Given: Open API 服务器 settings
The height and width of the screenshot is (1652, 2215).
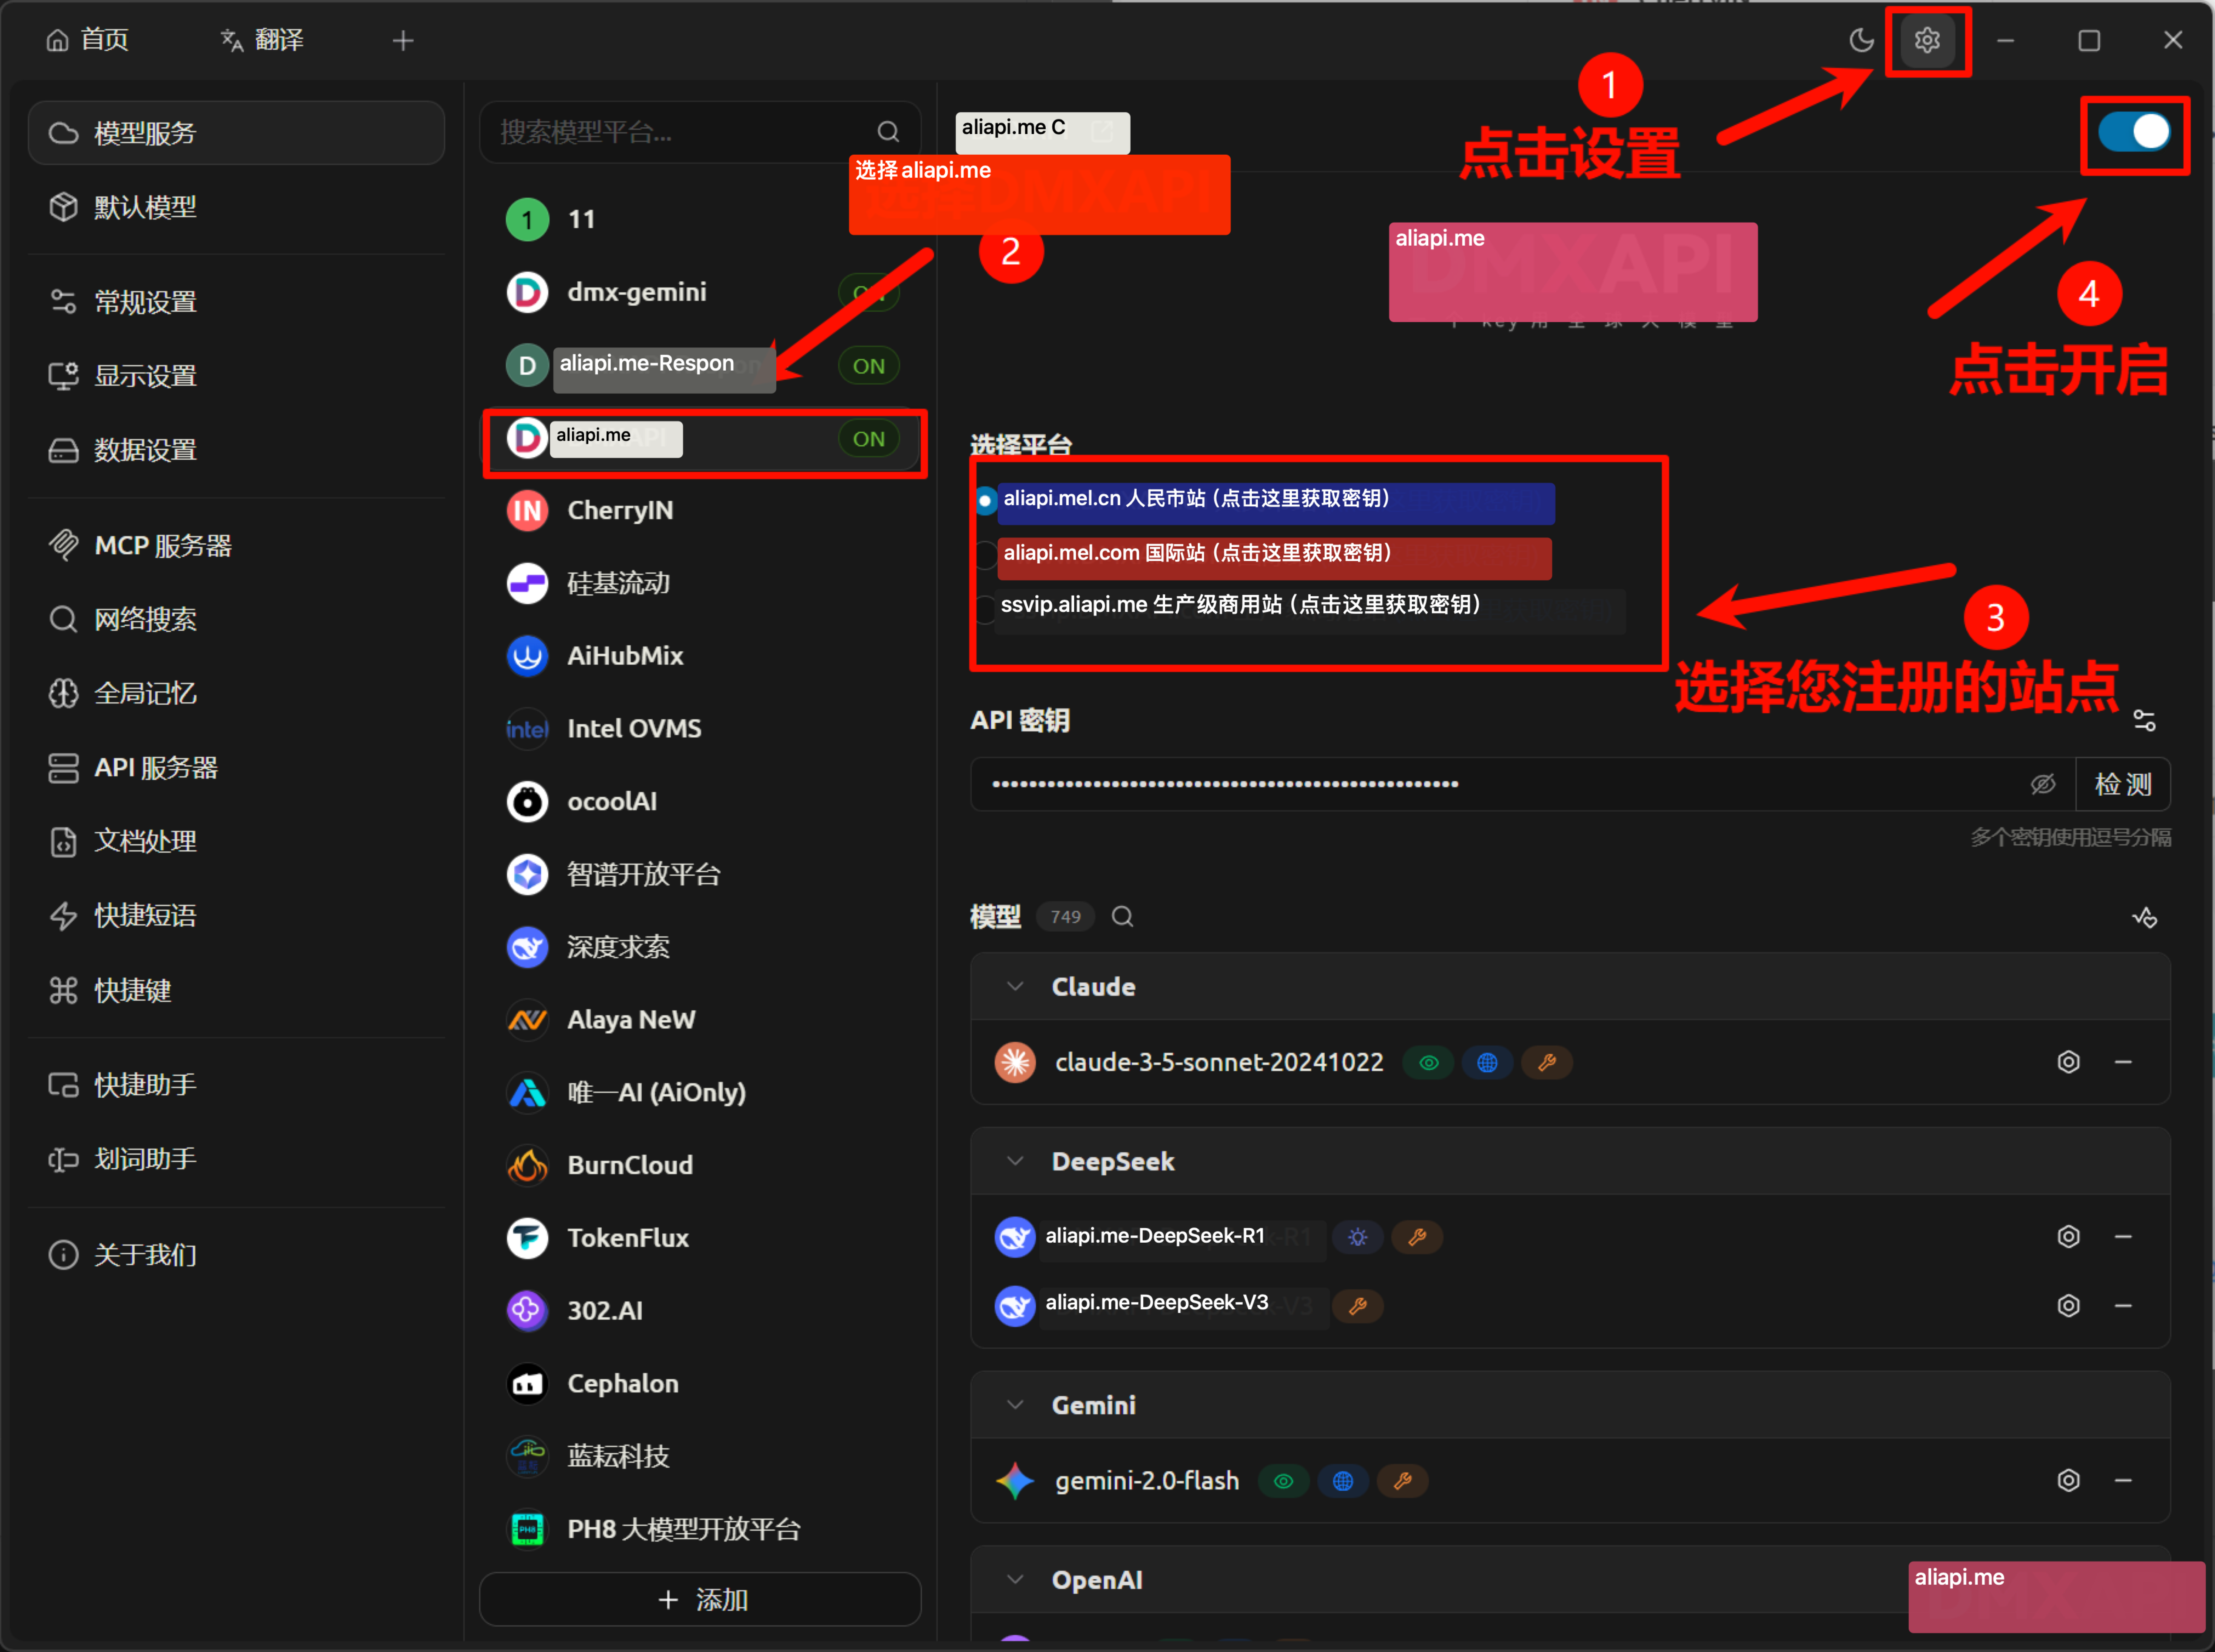Looking at the screenshot, I should 236,768.
